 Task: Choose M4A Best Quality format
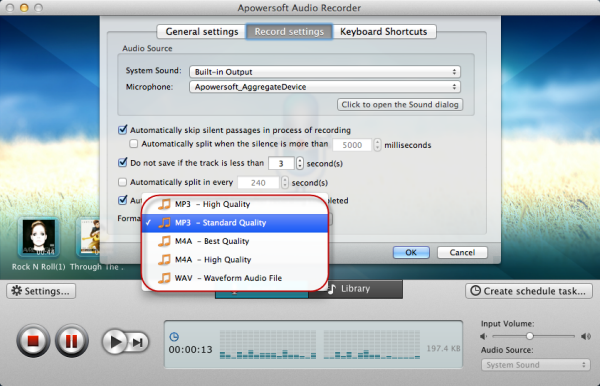[x=235, y=241]
